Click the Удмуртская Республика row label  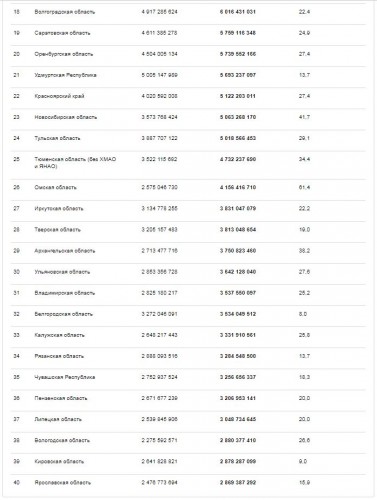pyautogui.click(x=65, y=75)
